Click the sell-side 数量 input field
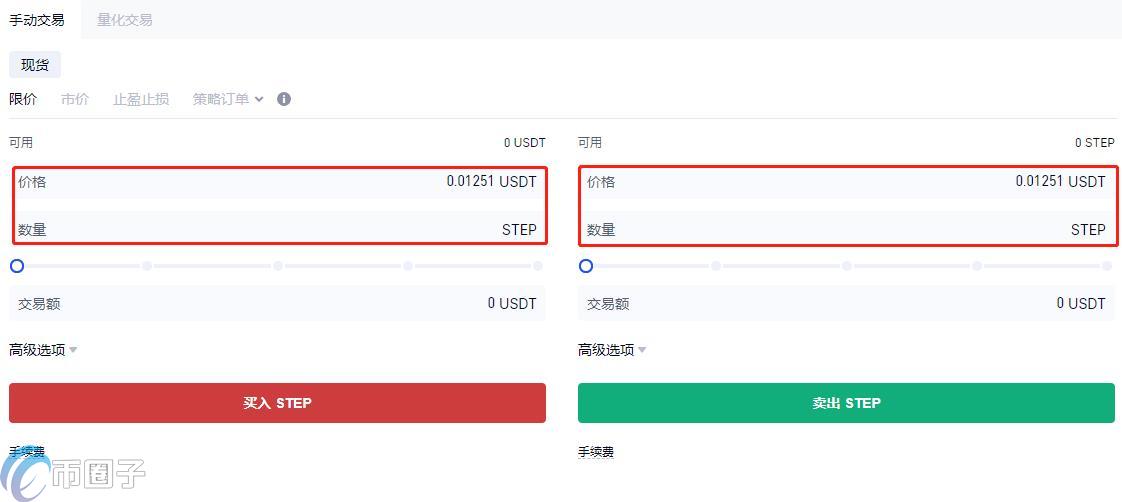 coord(847,230)
